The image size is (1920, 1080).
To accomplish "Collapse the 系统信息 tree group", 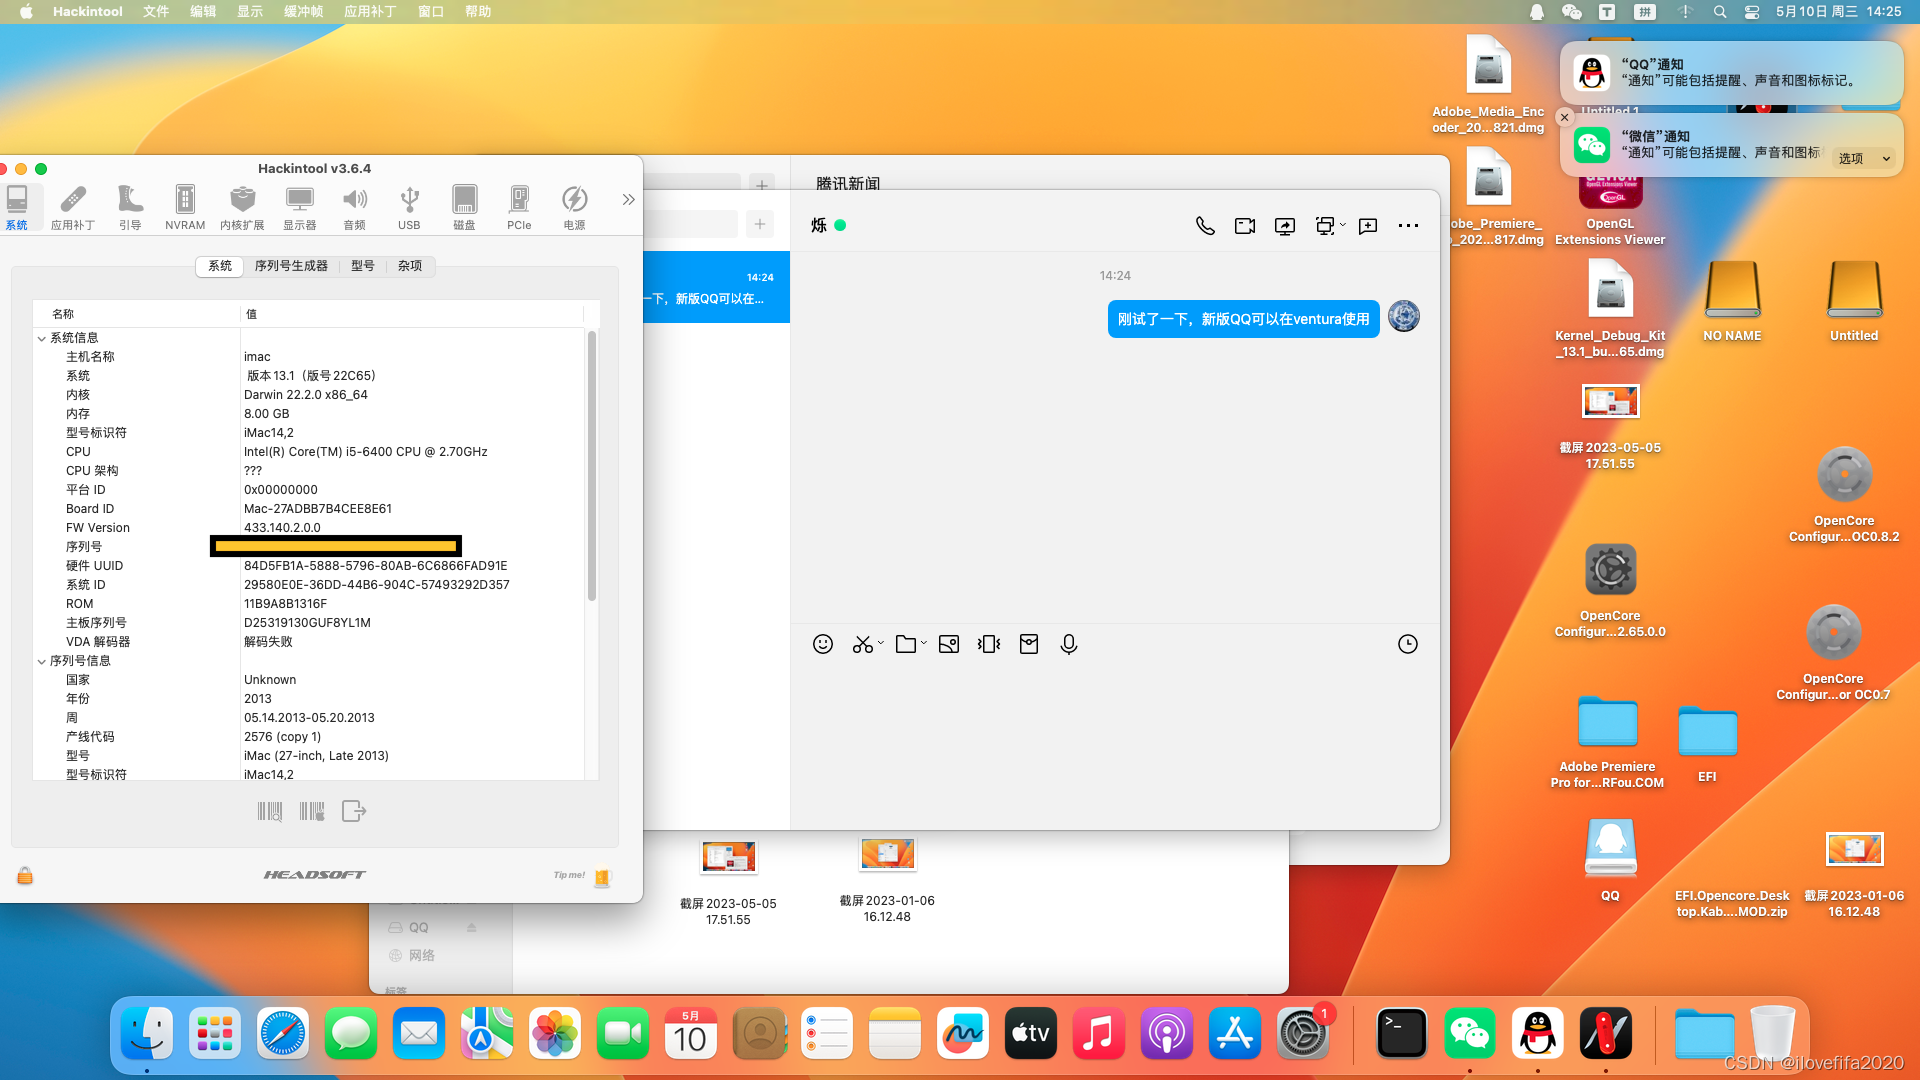I will (42, 338).
